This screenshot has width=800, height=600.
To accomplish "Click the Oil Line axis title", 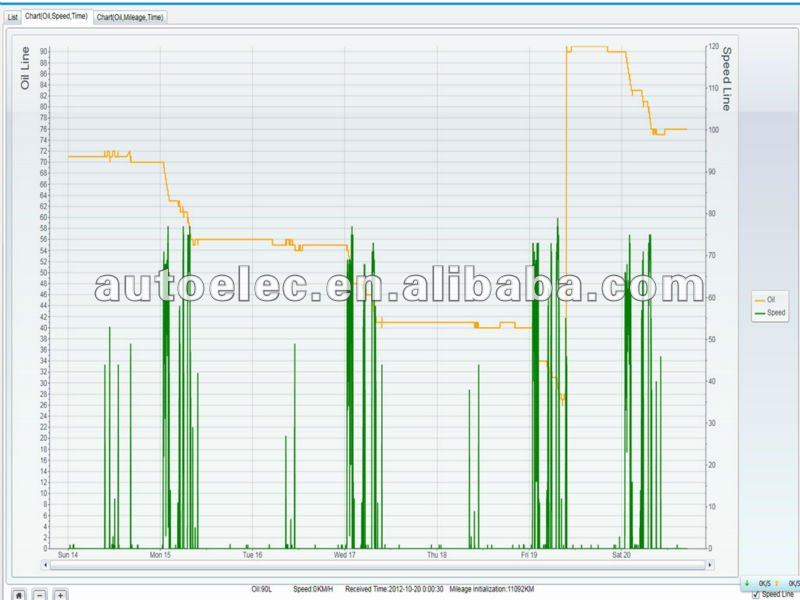I will [25, 68].
